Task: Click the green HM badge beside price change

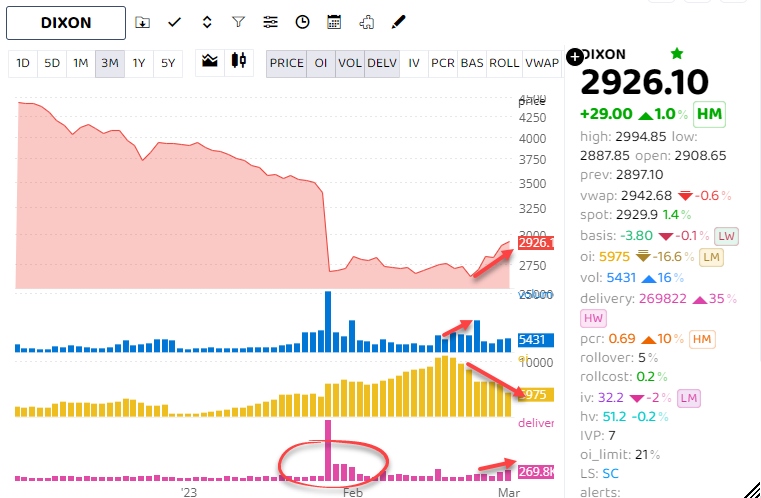Action: (709, 114)
